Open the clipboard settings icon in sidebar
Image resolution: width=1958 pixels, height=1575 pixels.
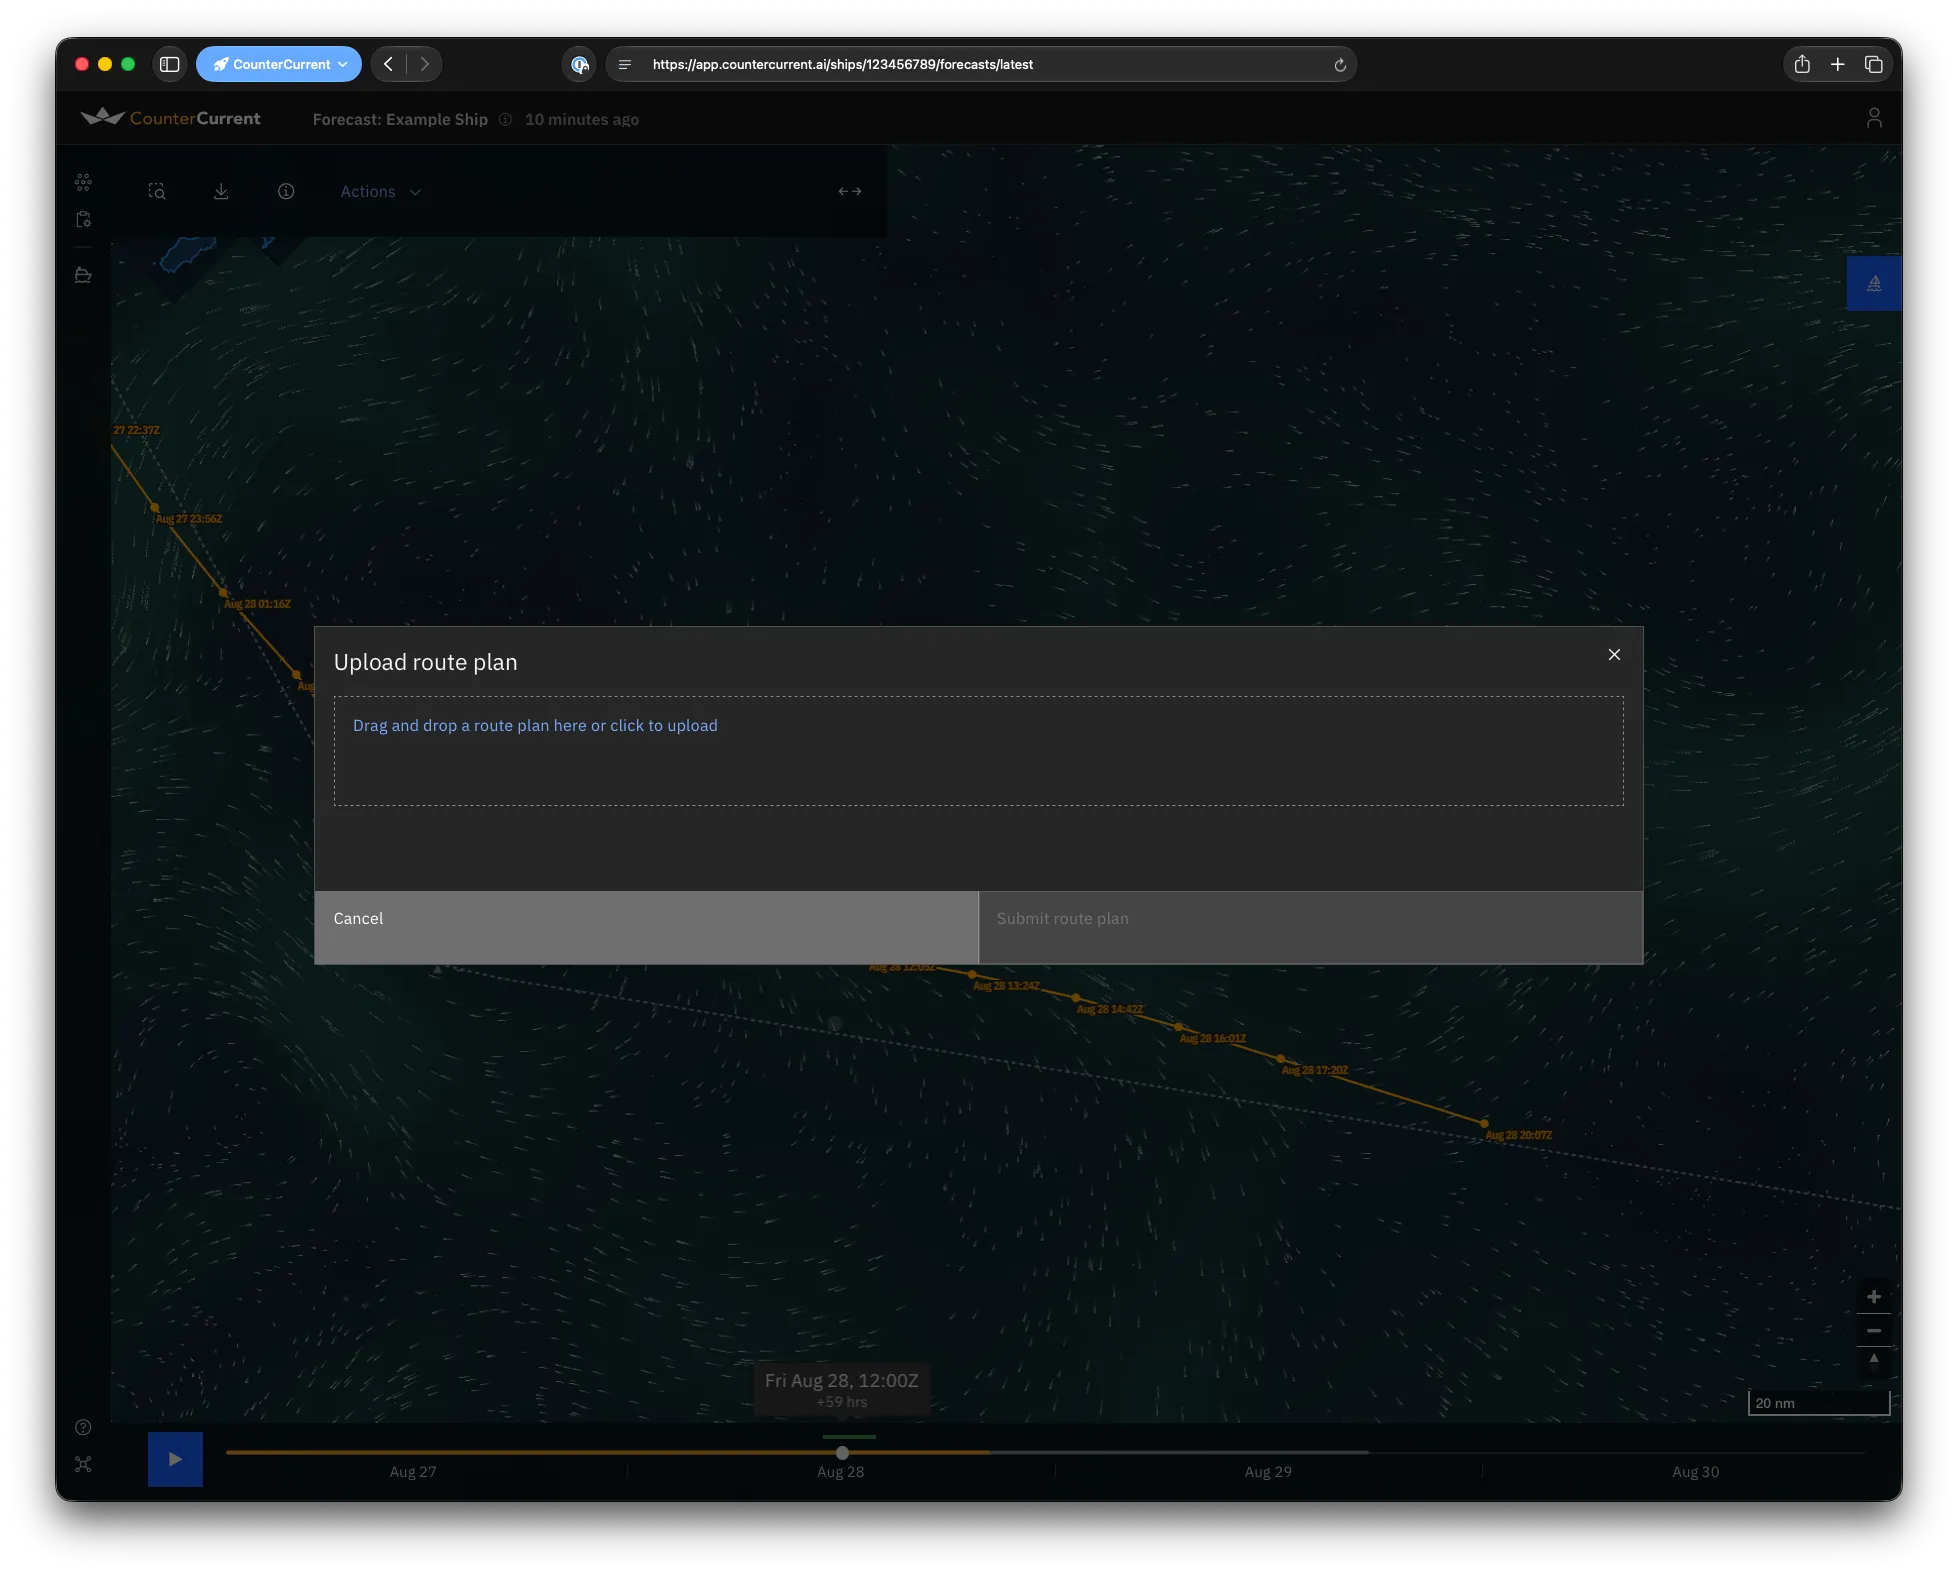[x=83, y=219]
